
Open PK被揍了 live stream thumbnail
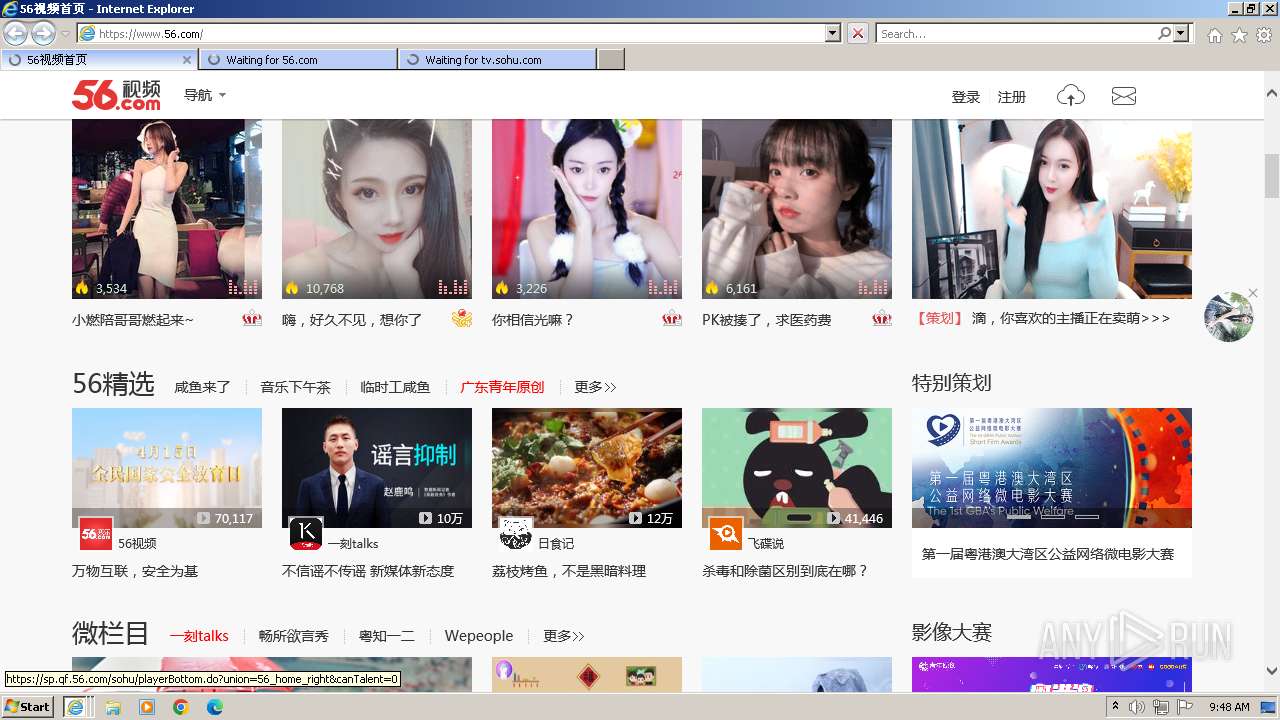797,209
